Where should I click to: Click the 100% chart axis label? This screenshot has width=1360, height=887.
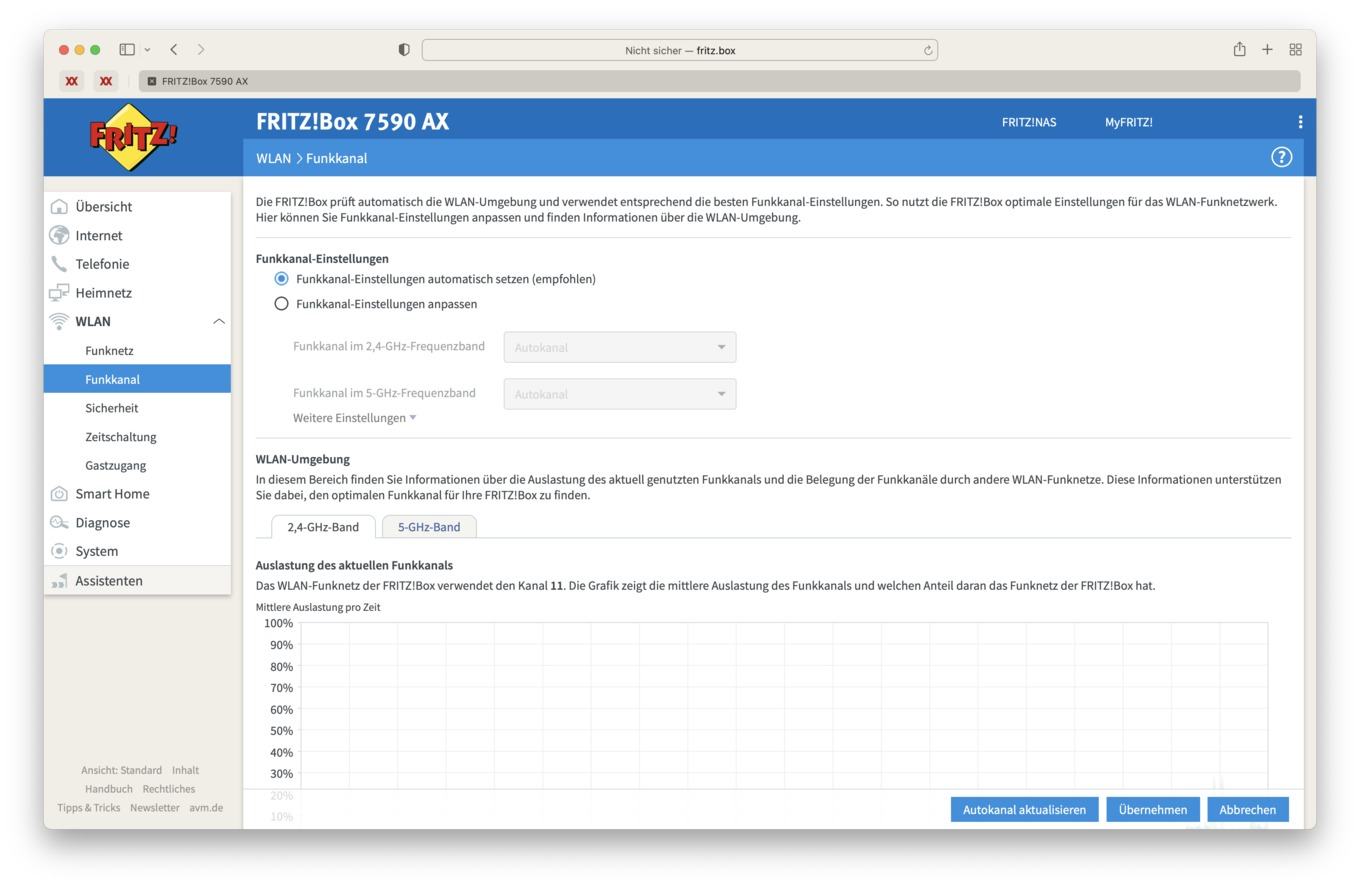[279, 623]
